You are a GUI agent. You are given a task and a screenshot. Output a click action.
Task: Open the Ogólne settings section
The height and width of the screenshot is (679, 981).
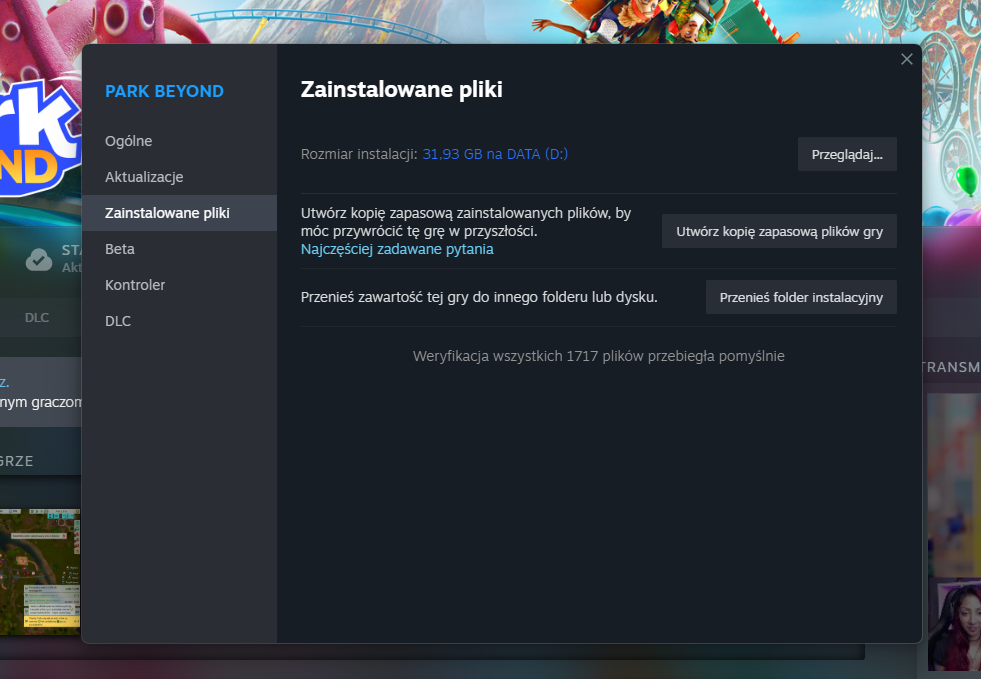[179, 141]
